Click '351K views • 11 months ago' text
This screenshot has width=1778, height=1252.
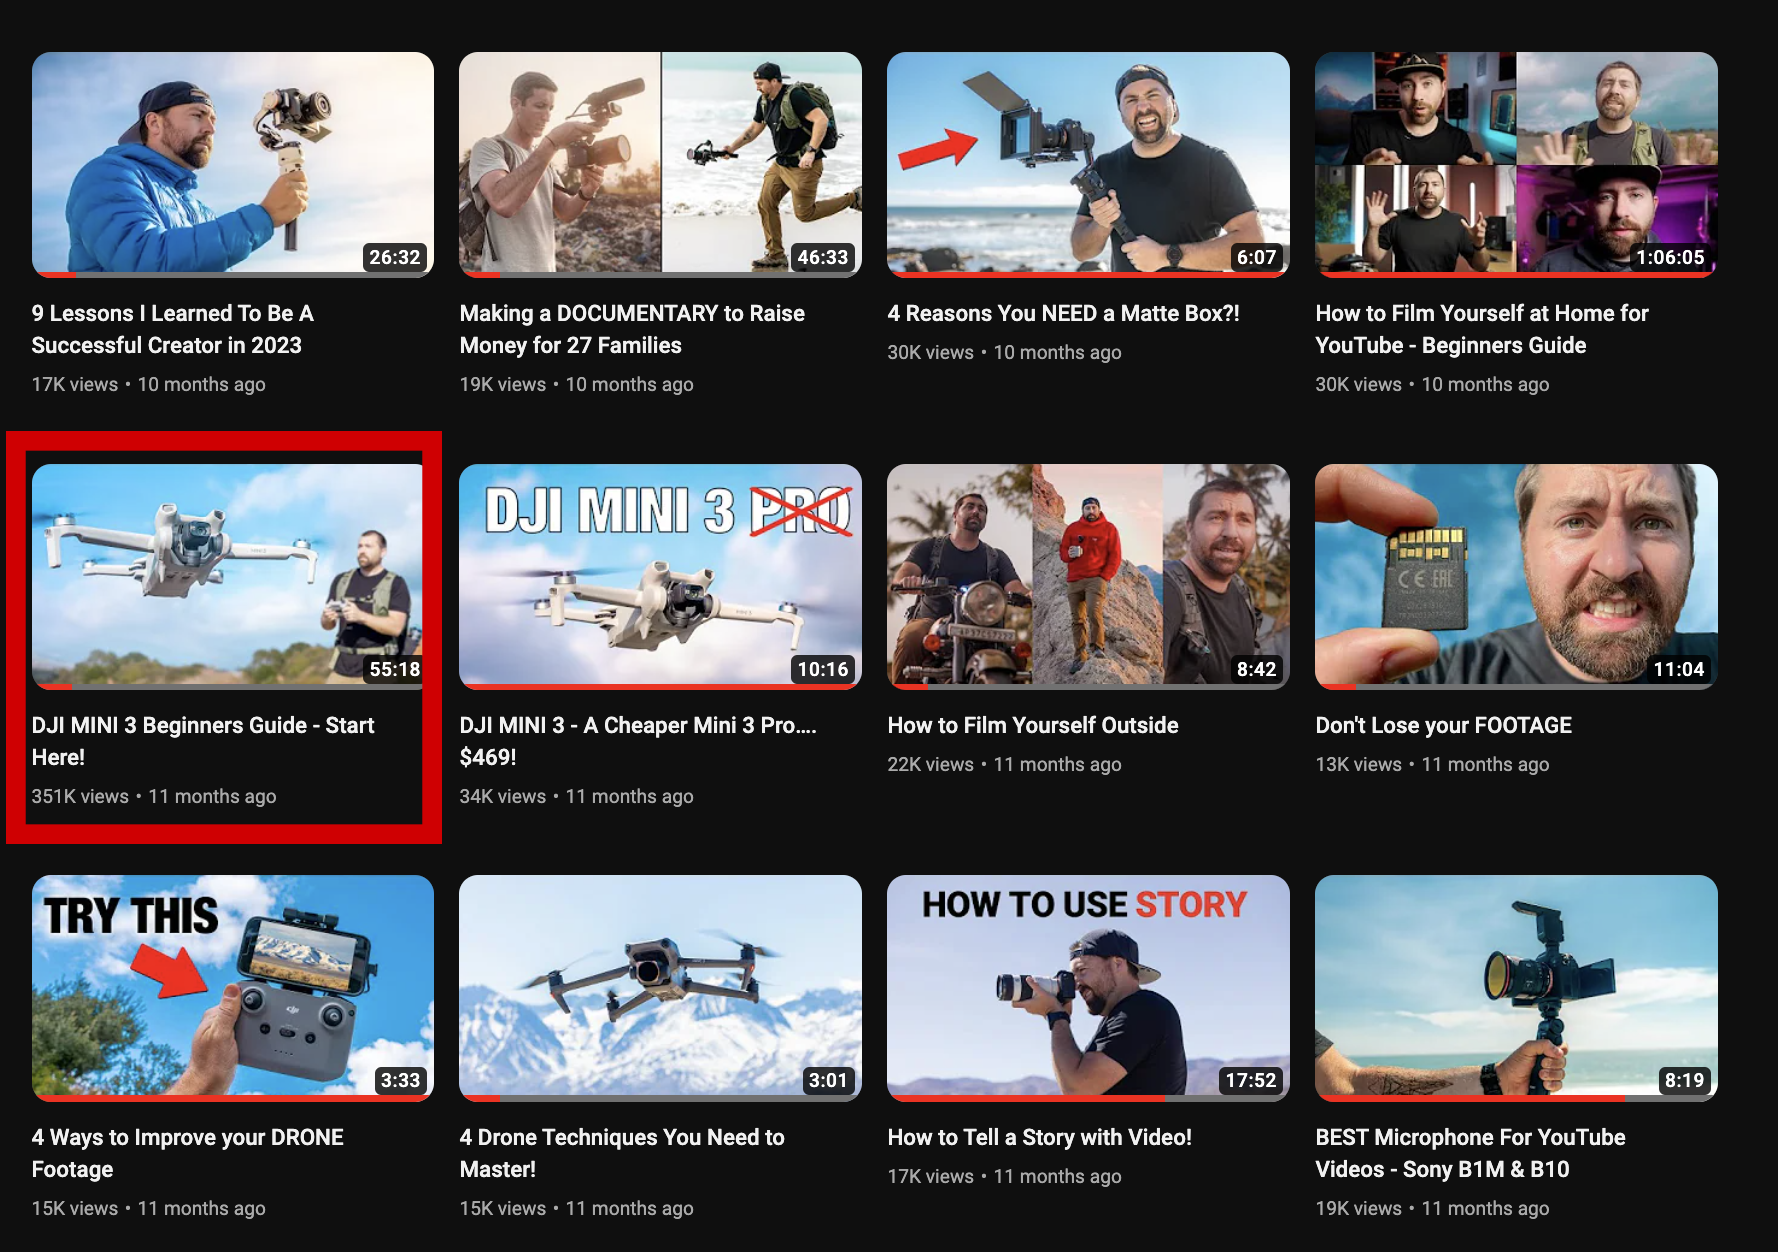pos(154,796)
